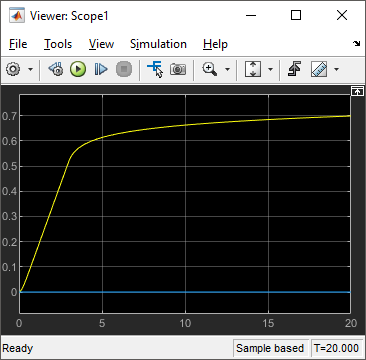Select the Zoom magnifier tool
Image resolution: width=366 pixels, height=360 pixels.
[210, 69]
